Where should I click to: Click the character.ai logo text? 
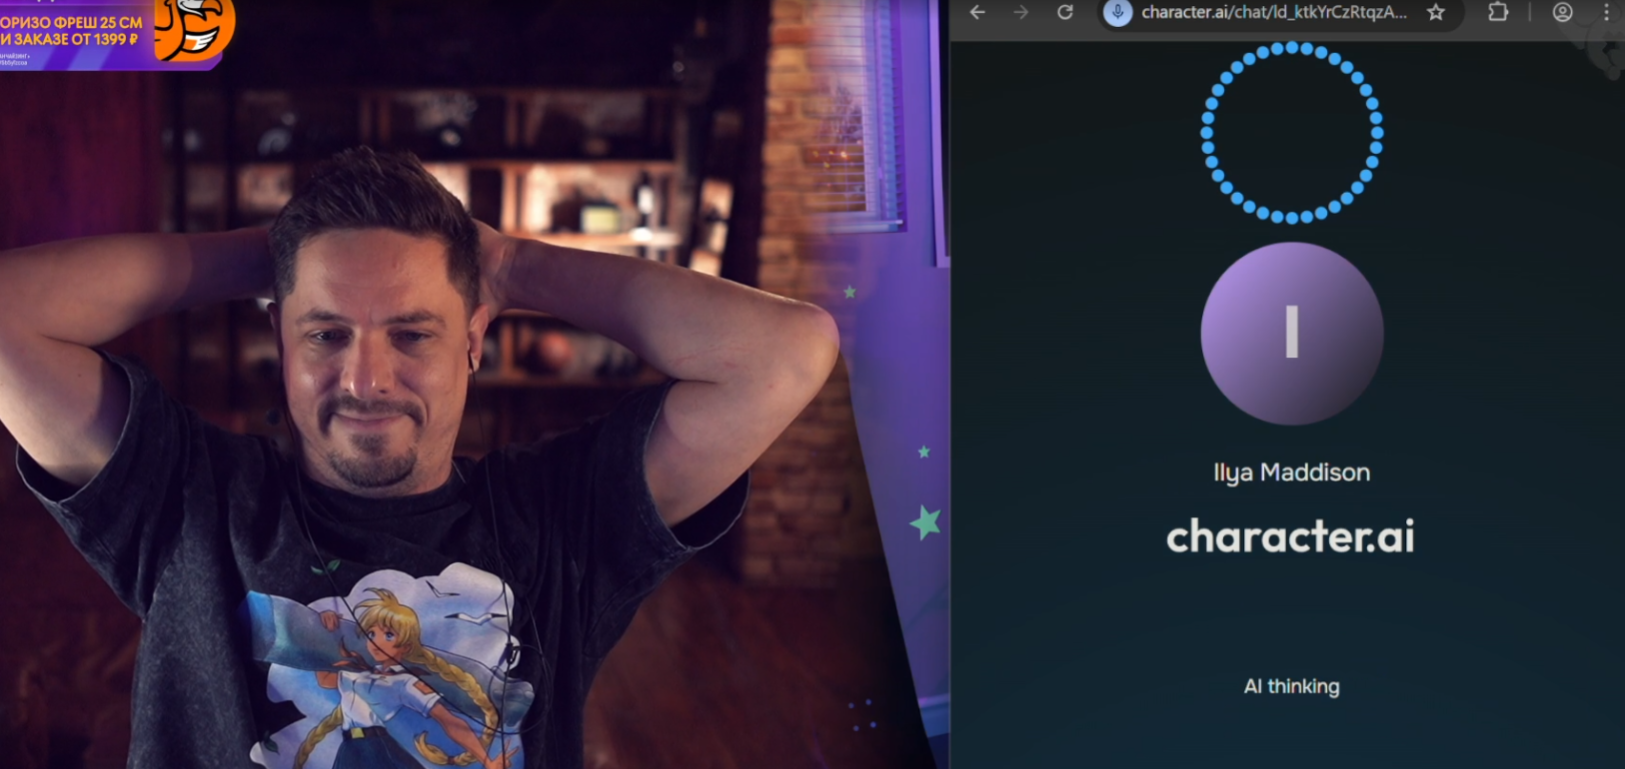click(1290, 537)
